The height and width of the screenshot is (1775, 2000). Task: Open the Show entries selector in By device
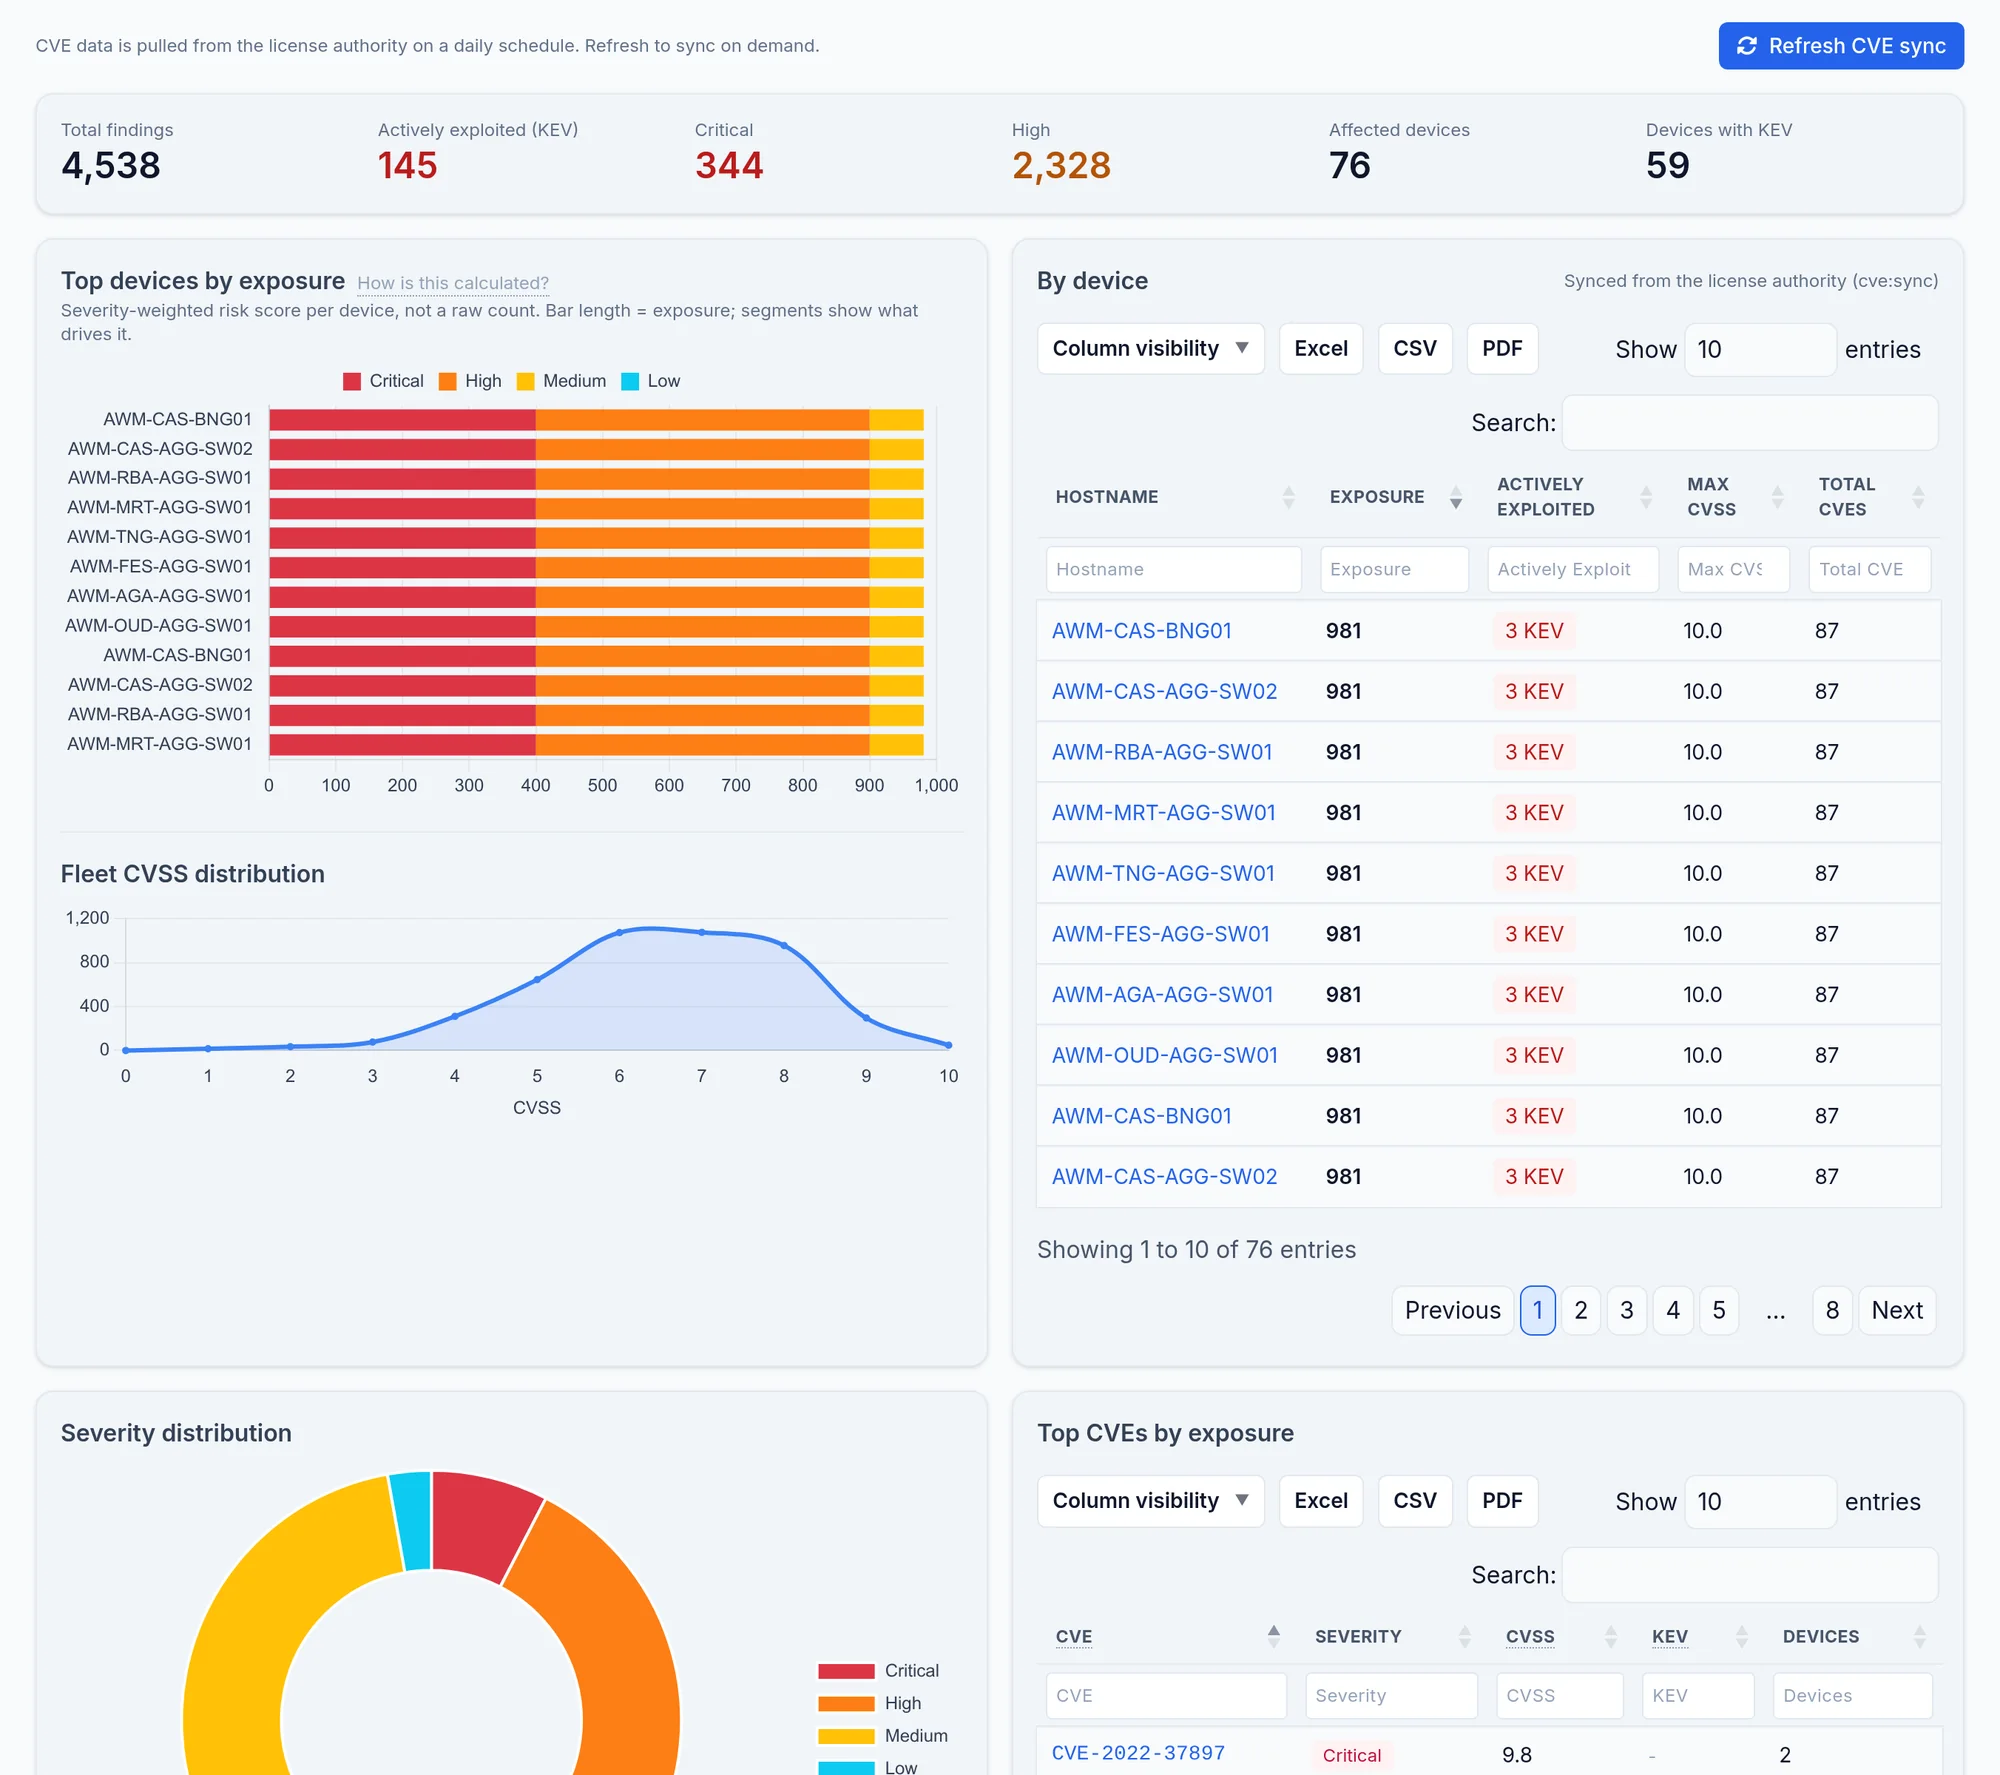coord(1760,350)
